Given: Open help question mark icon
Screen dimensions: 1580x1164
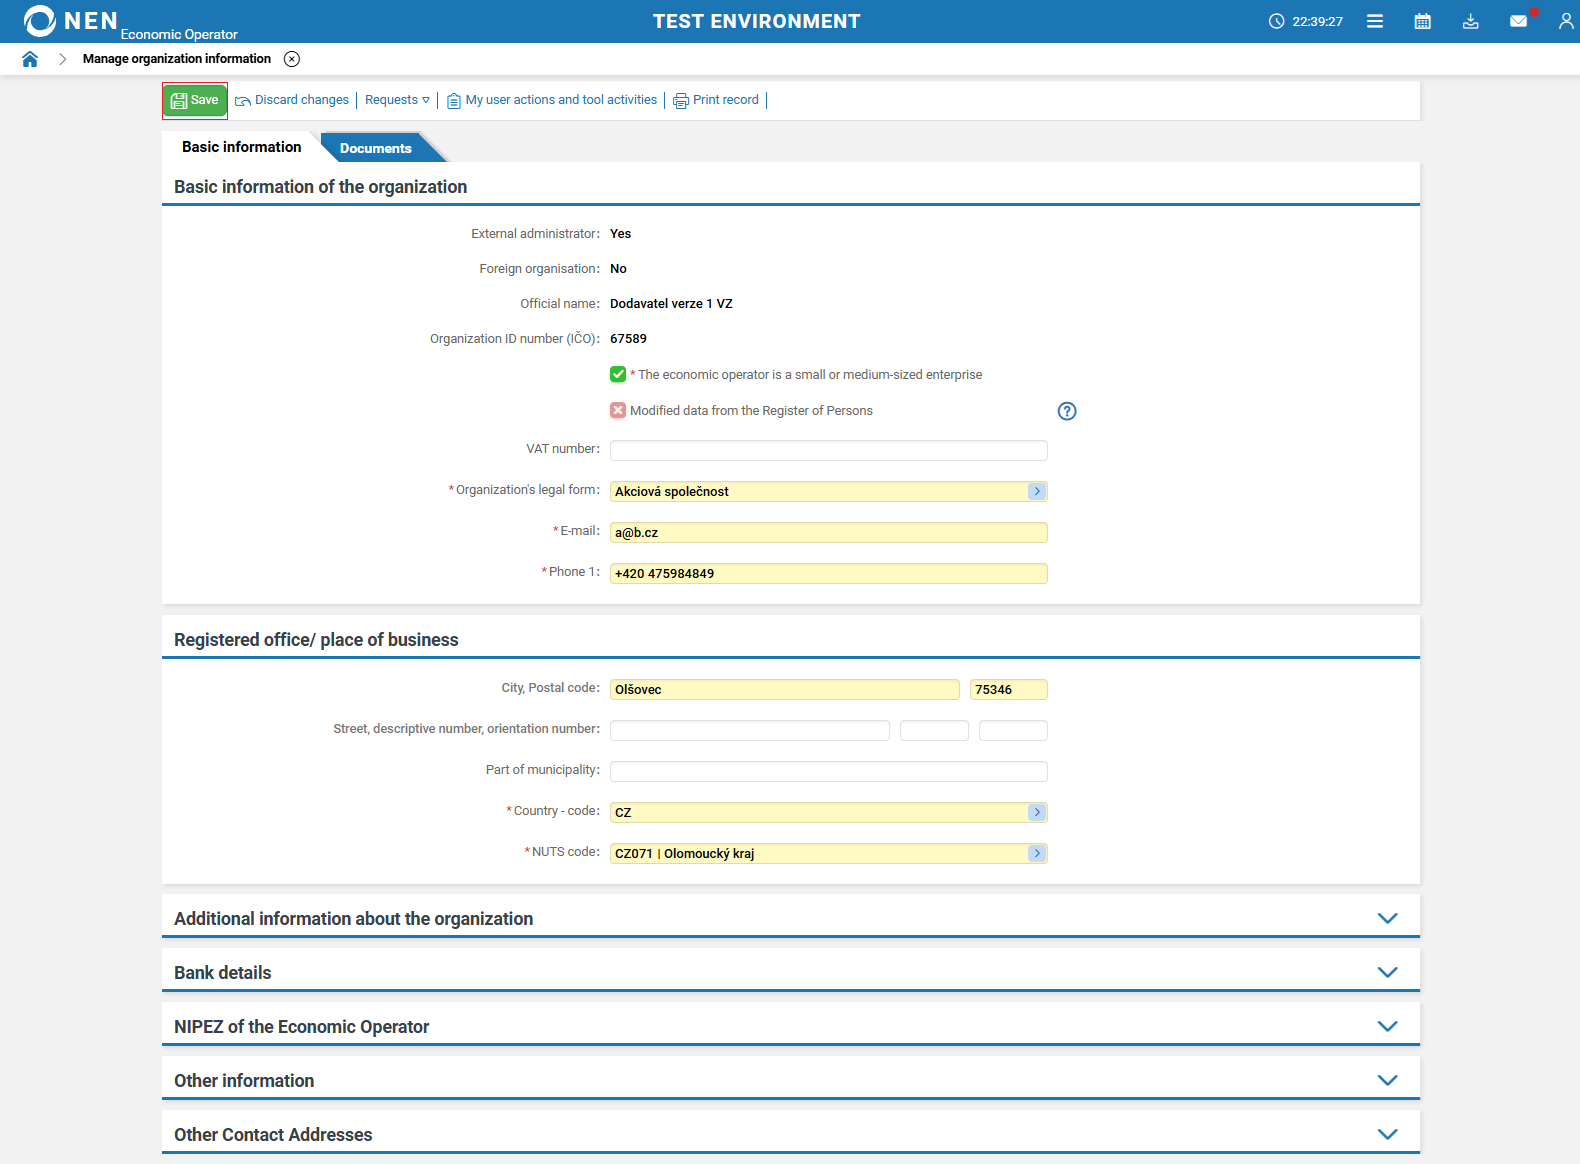Looking at the screenshot, I should (1067, 411).
